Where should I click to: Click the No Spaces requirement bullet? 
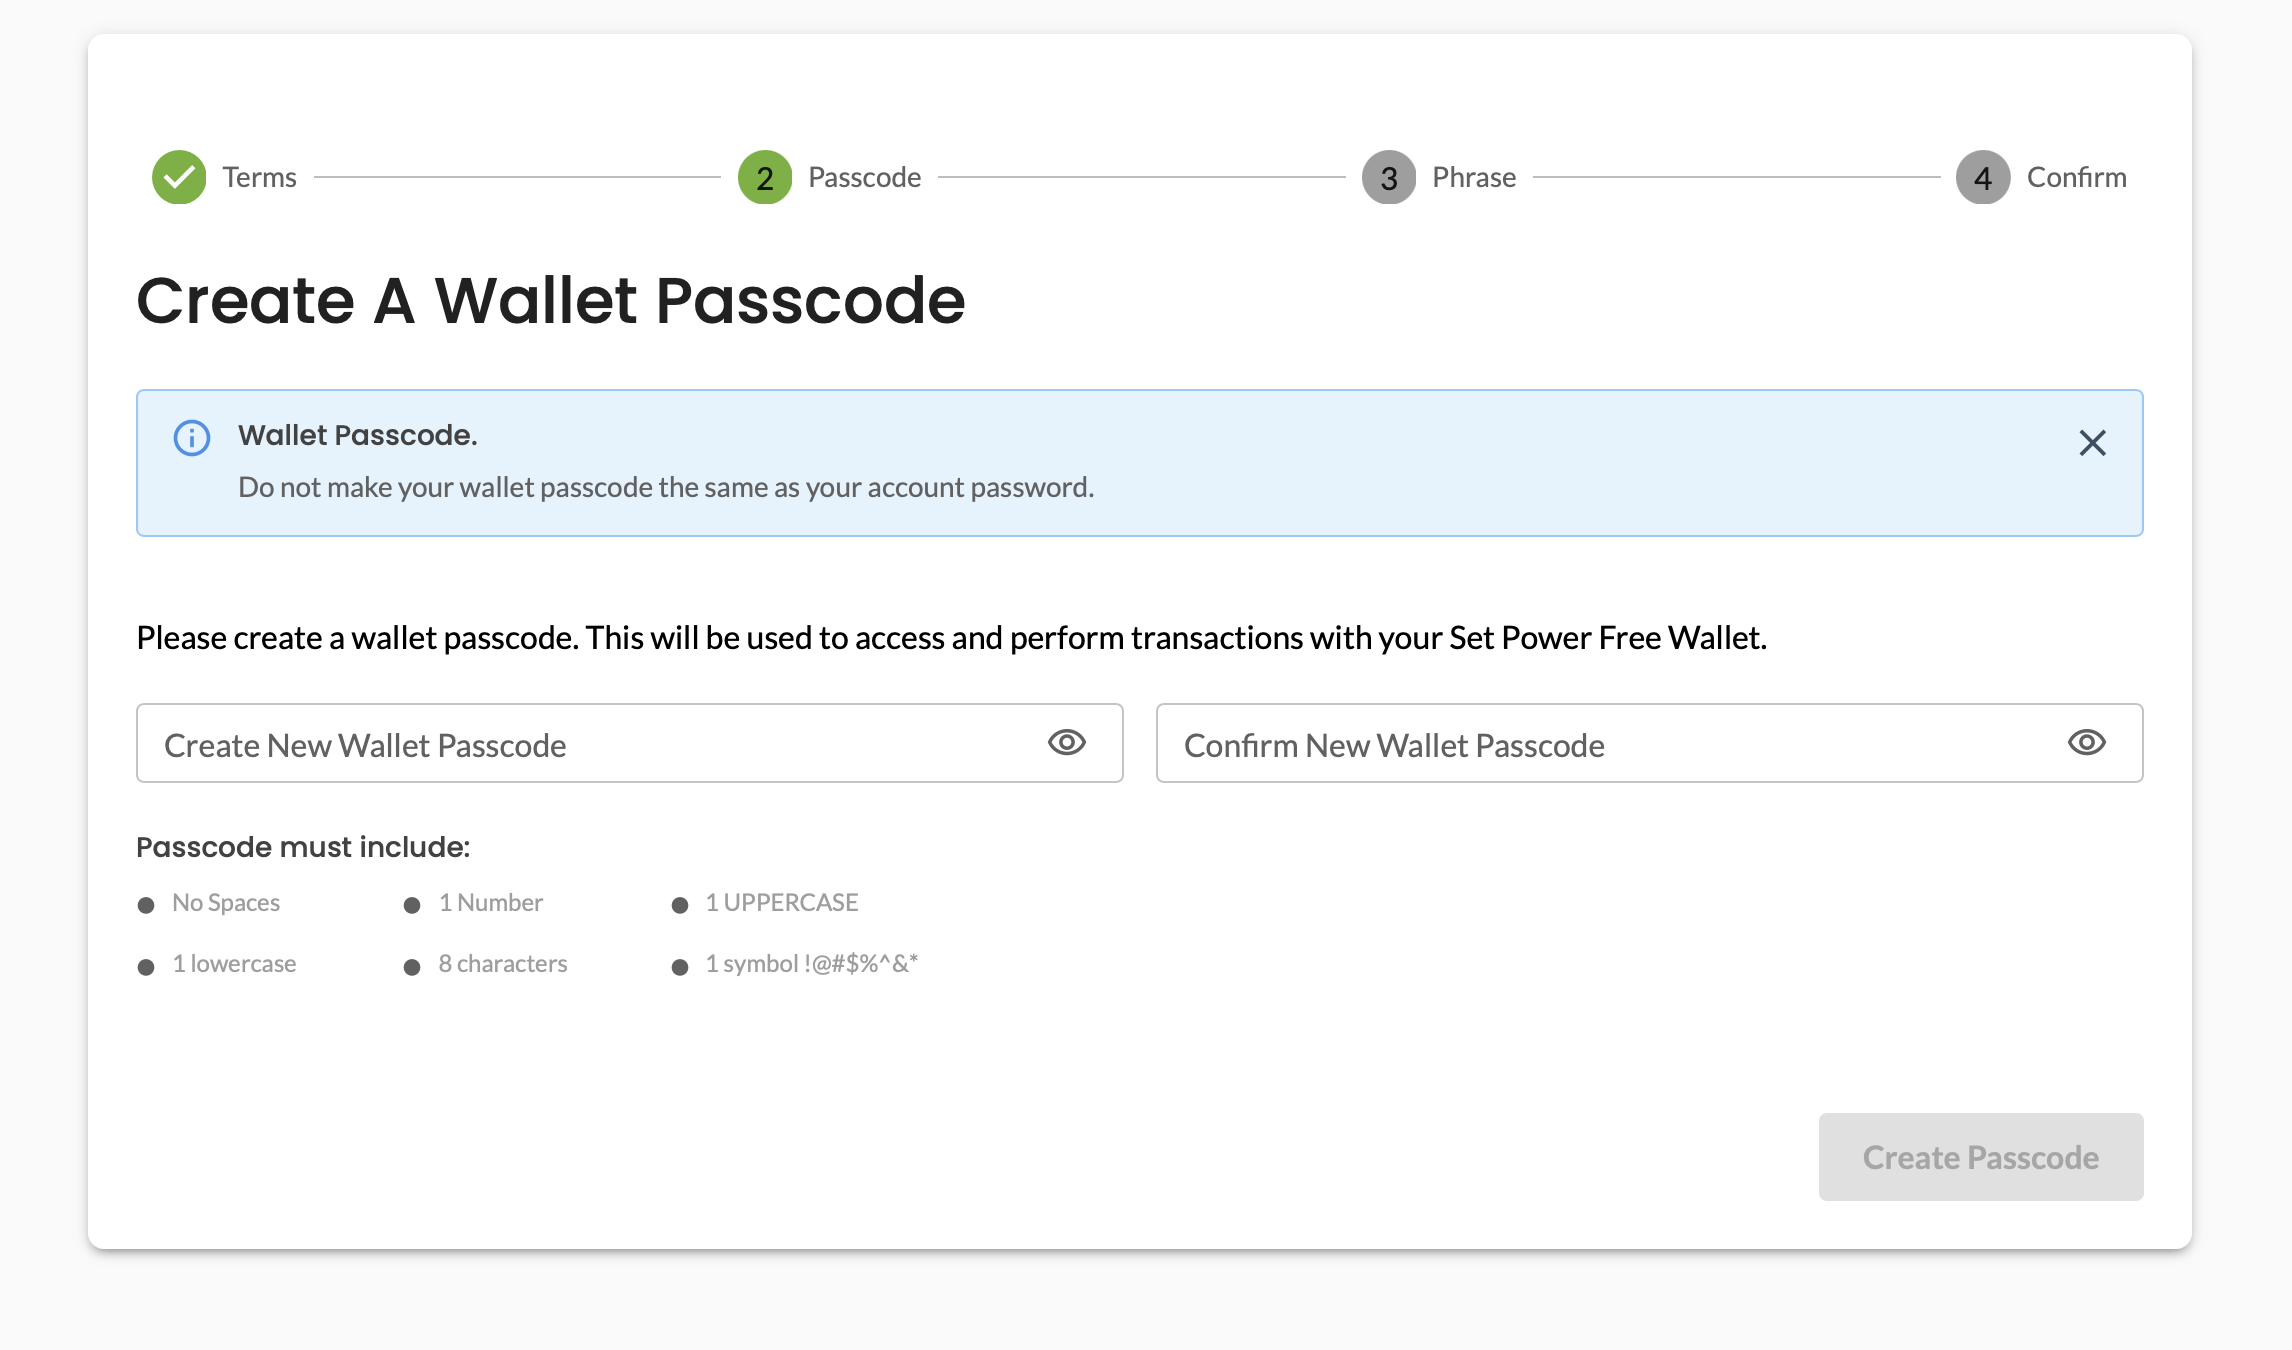coord(146,905)
